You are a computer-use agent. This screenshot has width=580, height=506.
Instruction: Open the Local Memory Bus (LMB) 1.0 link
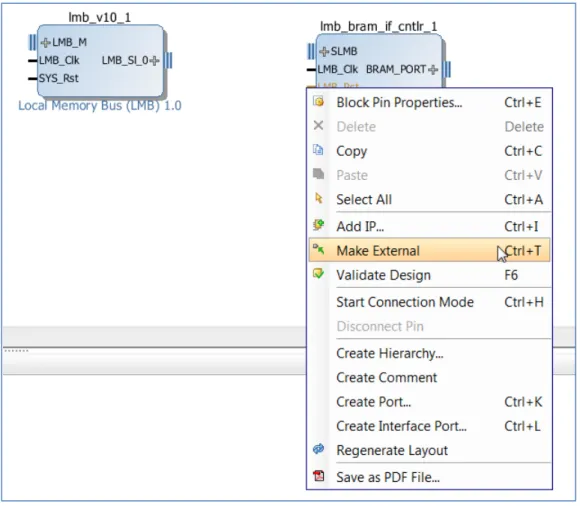pyautogui.click(x=100, y=106)
